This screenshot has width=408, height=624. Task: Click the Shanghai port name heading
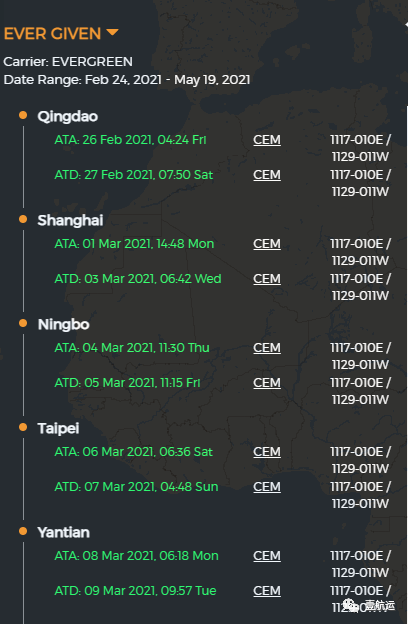(x=70, y=220)
